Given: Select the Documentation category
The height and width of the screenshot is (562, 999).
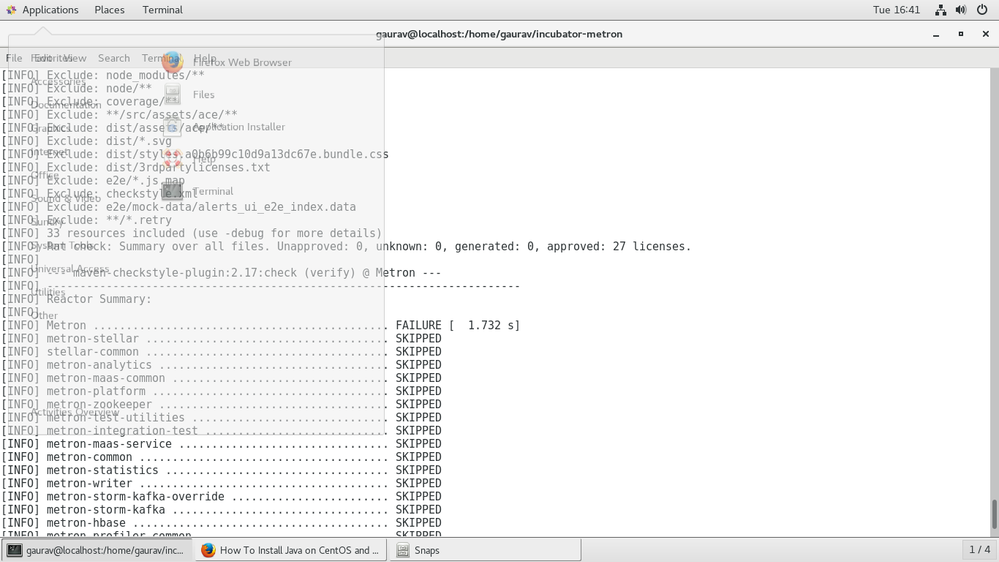Looking at the screenshot, I should [x=66, y=105].
